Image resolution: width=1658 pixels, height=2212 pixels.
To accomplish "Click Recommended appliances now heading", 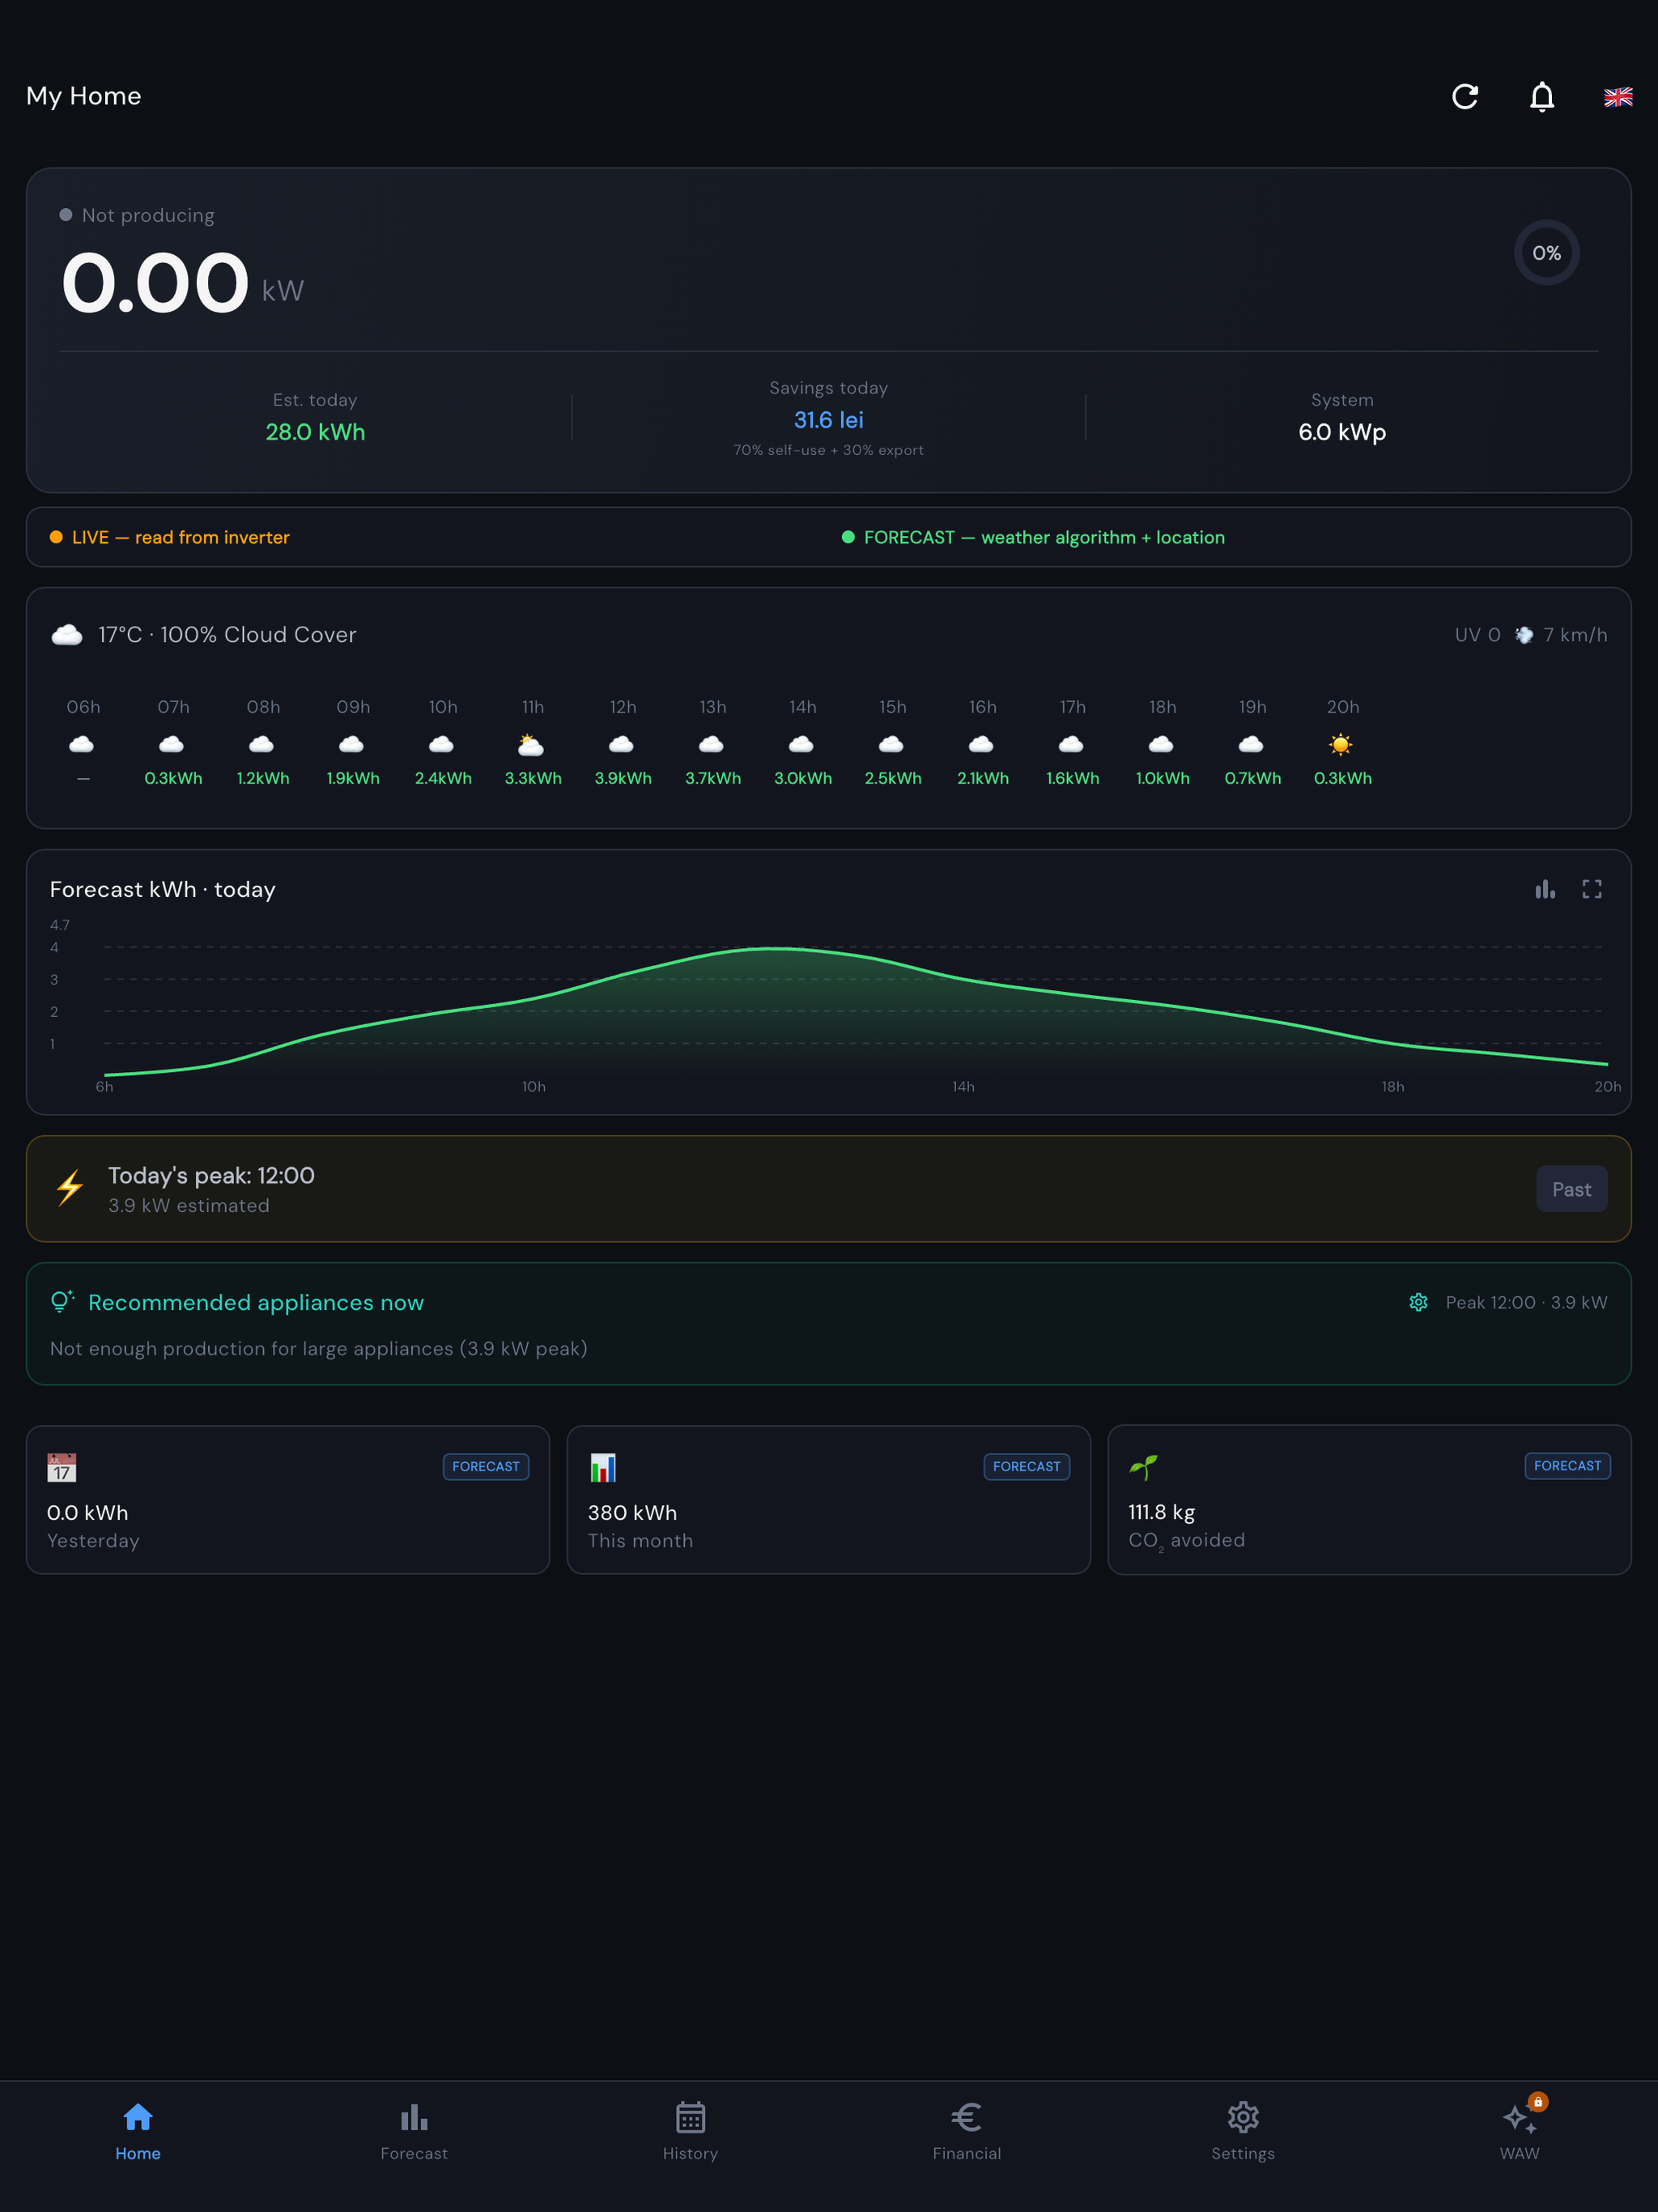I will click(x=256, y=1302).
